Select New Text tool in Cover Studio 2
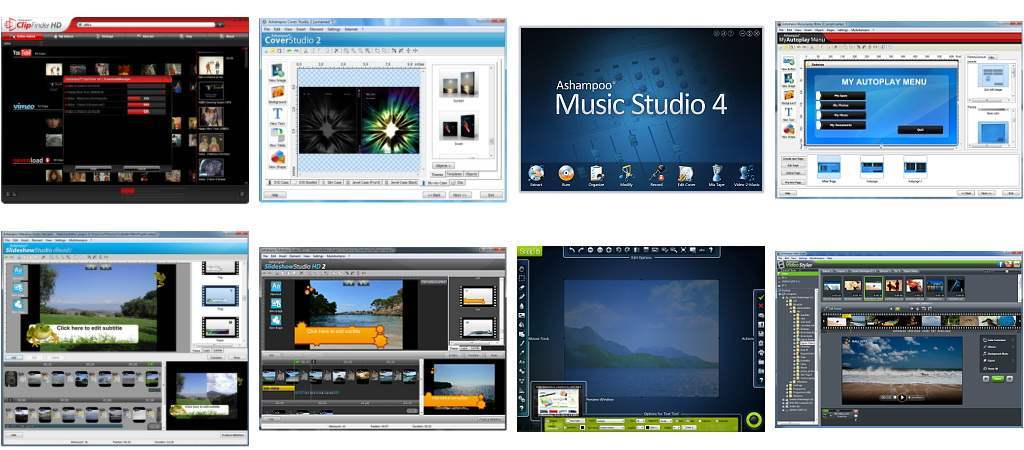This screenshot has width=1024, height=450. pos(278,117)
